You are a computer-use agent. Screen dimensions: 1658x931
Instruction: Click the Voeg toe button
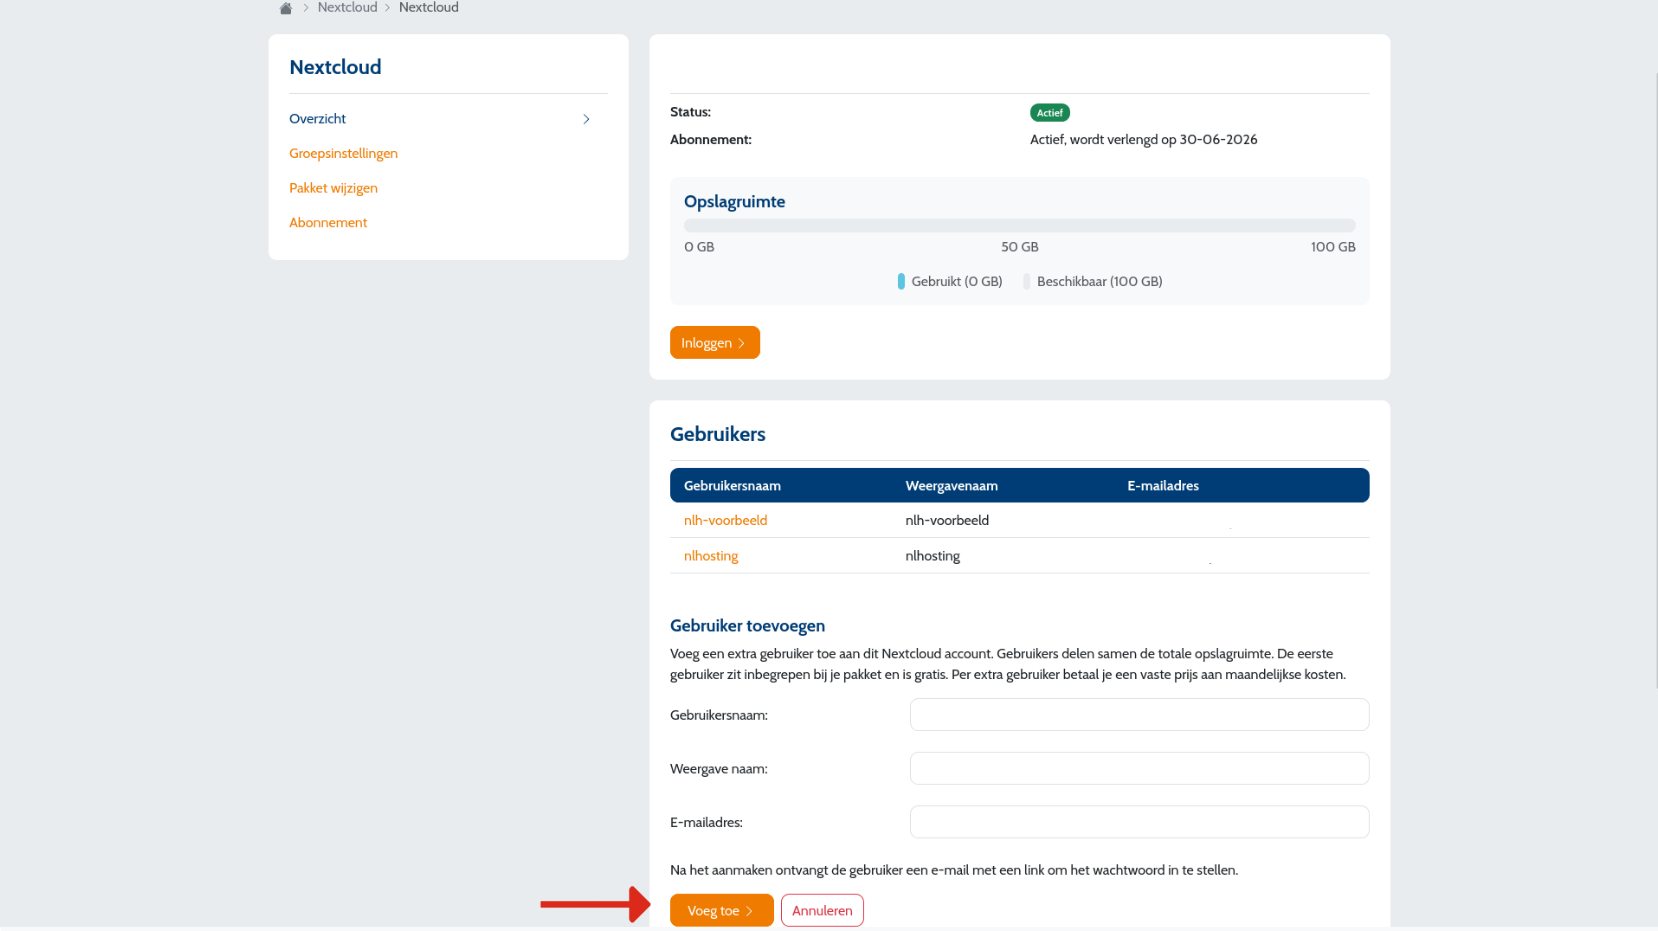point(722,910)
